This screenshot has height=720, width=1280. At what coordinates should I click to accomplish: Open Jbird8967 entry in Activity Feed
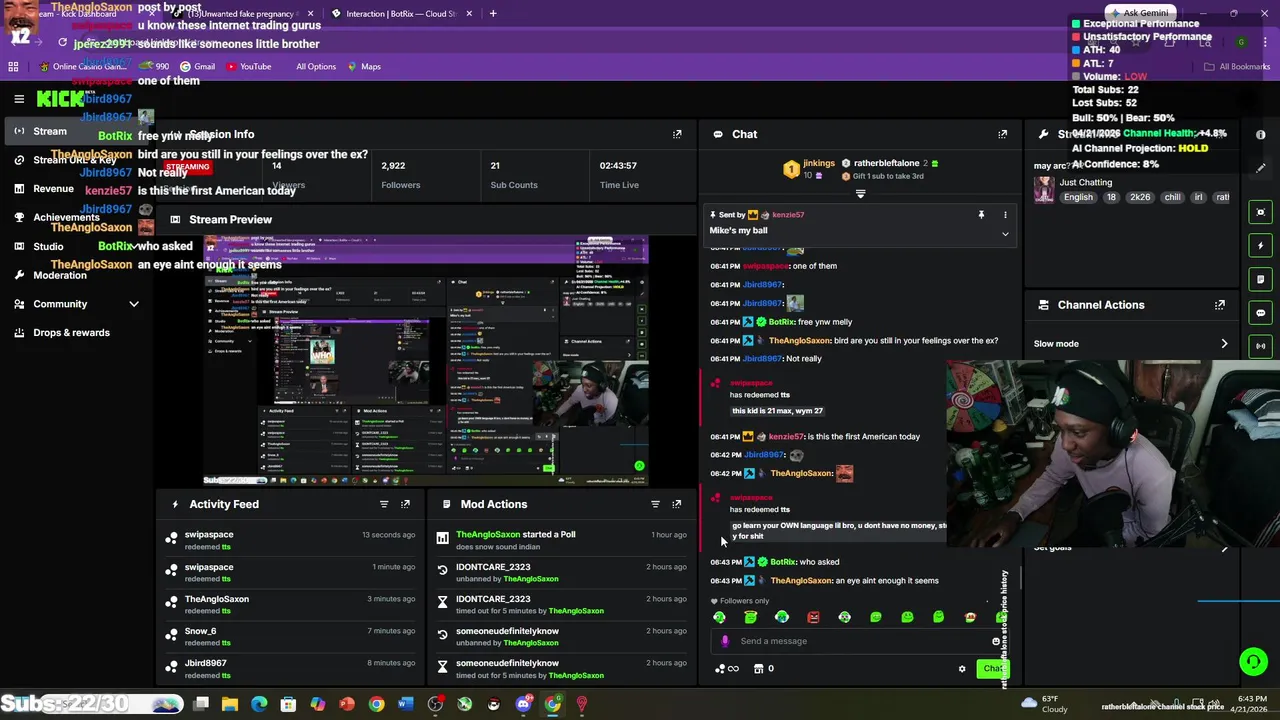pyautogui.click(x=290, y=669)
